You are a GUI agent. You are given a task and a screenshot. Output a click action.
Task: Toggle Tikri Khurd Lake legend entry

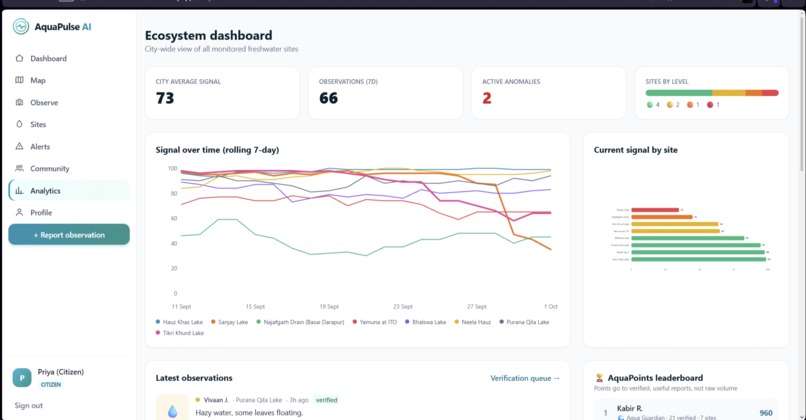(x=180, y=333)
